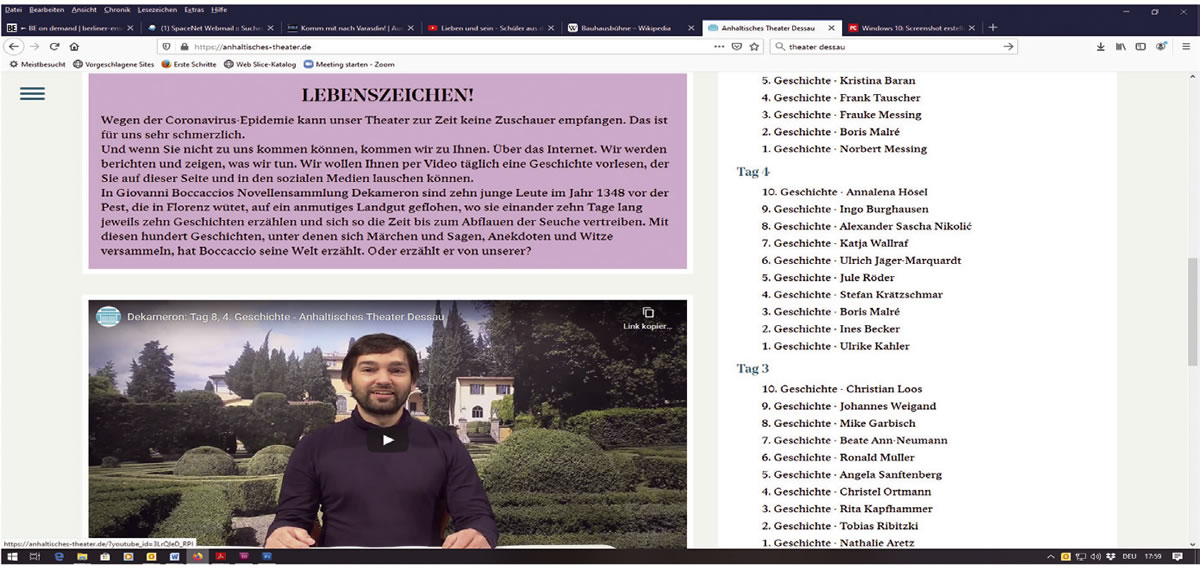Reload the current page
Screen dimensions: 1200x571
coord(54,46)
